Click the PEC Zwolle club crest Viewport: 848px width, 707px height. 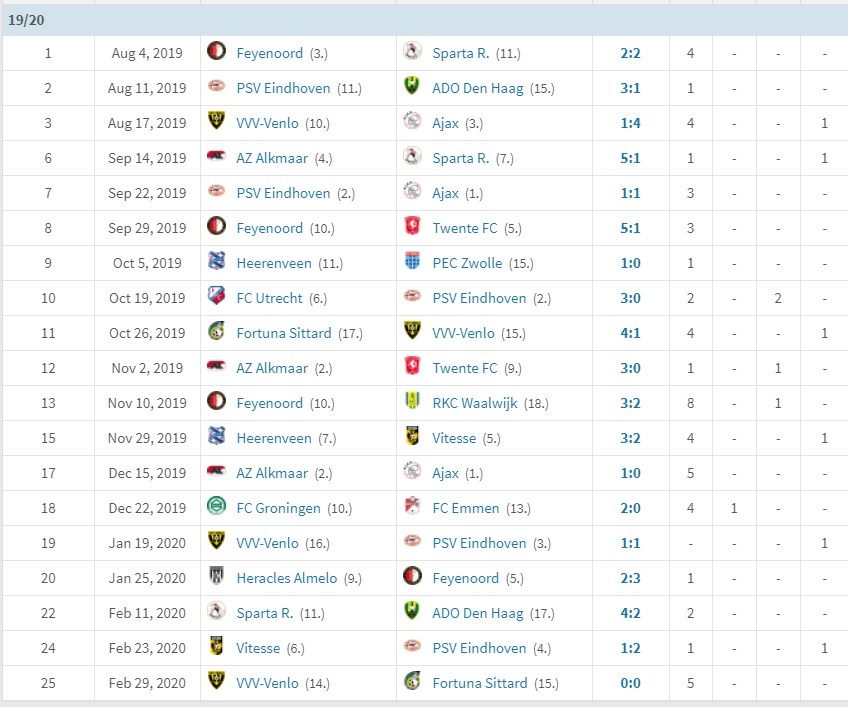pyautogui.click(x=412, y=261)
